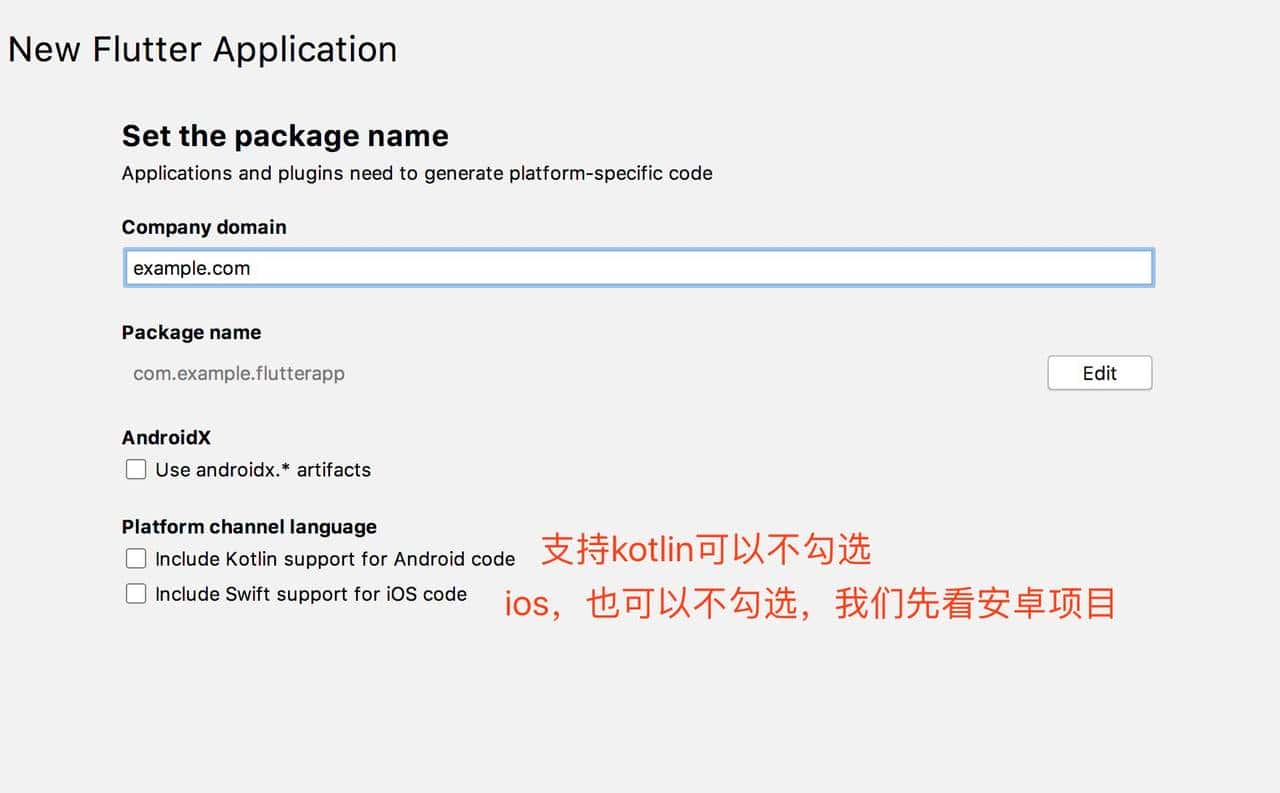Check Include Kotlin support for Android code

pyautogui.click(x=136, y=558)
